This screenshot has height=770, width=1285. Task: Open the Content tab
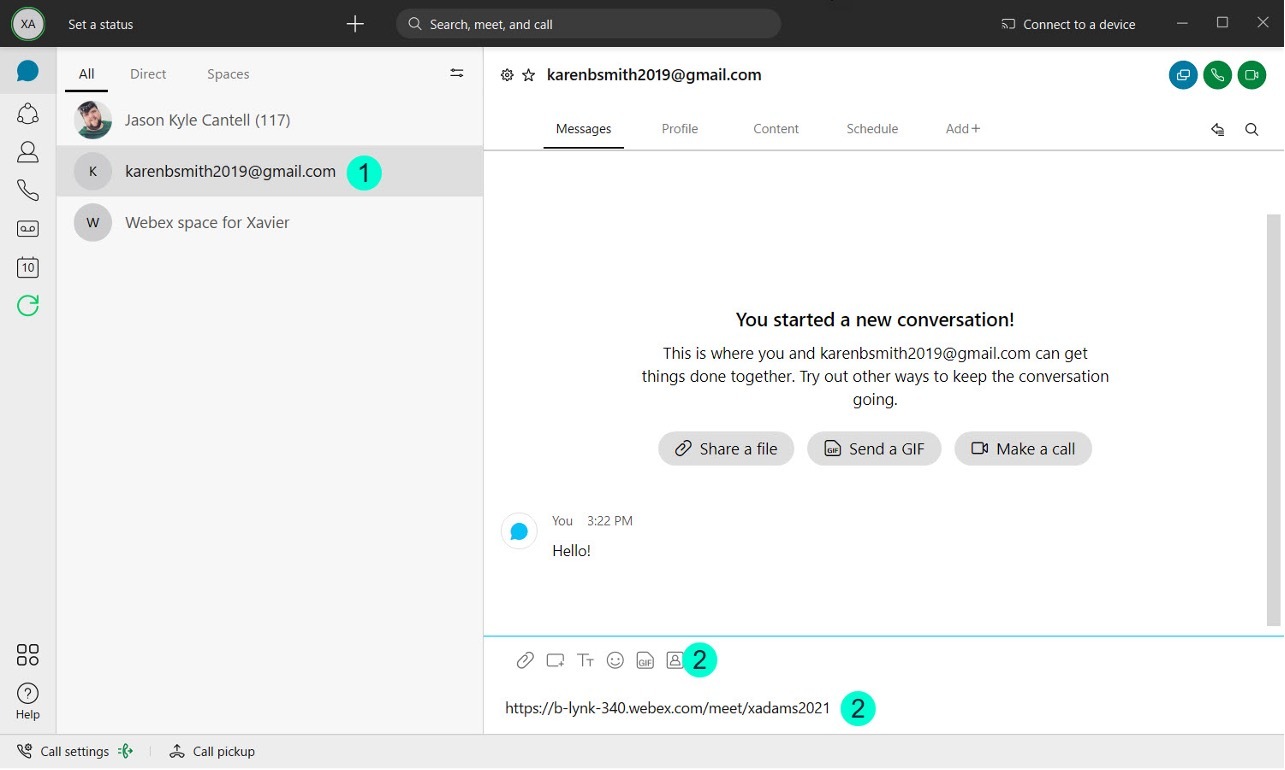[776, 129]
